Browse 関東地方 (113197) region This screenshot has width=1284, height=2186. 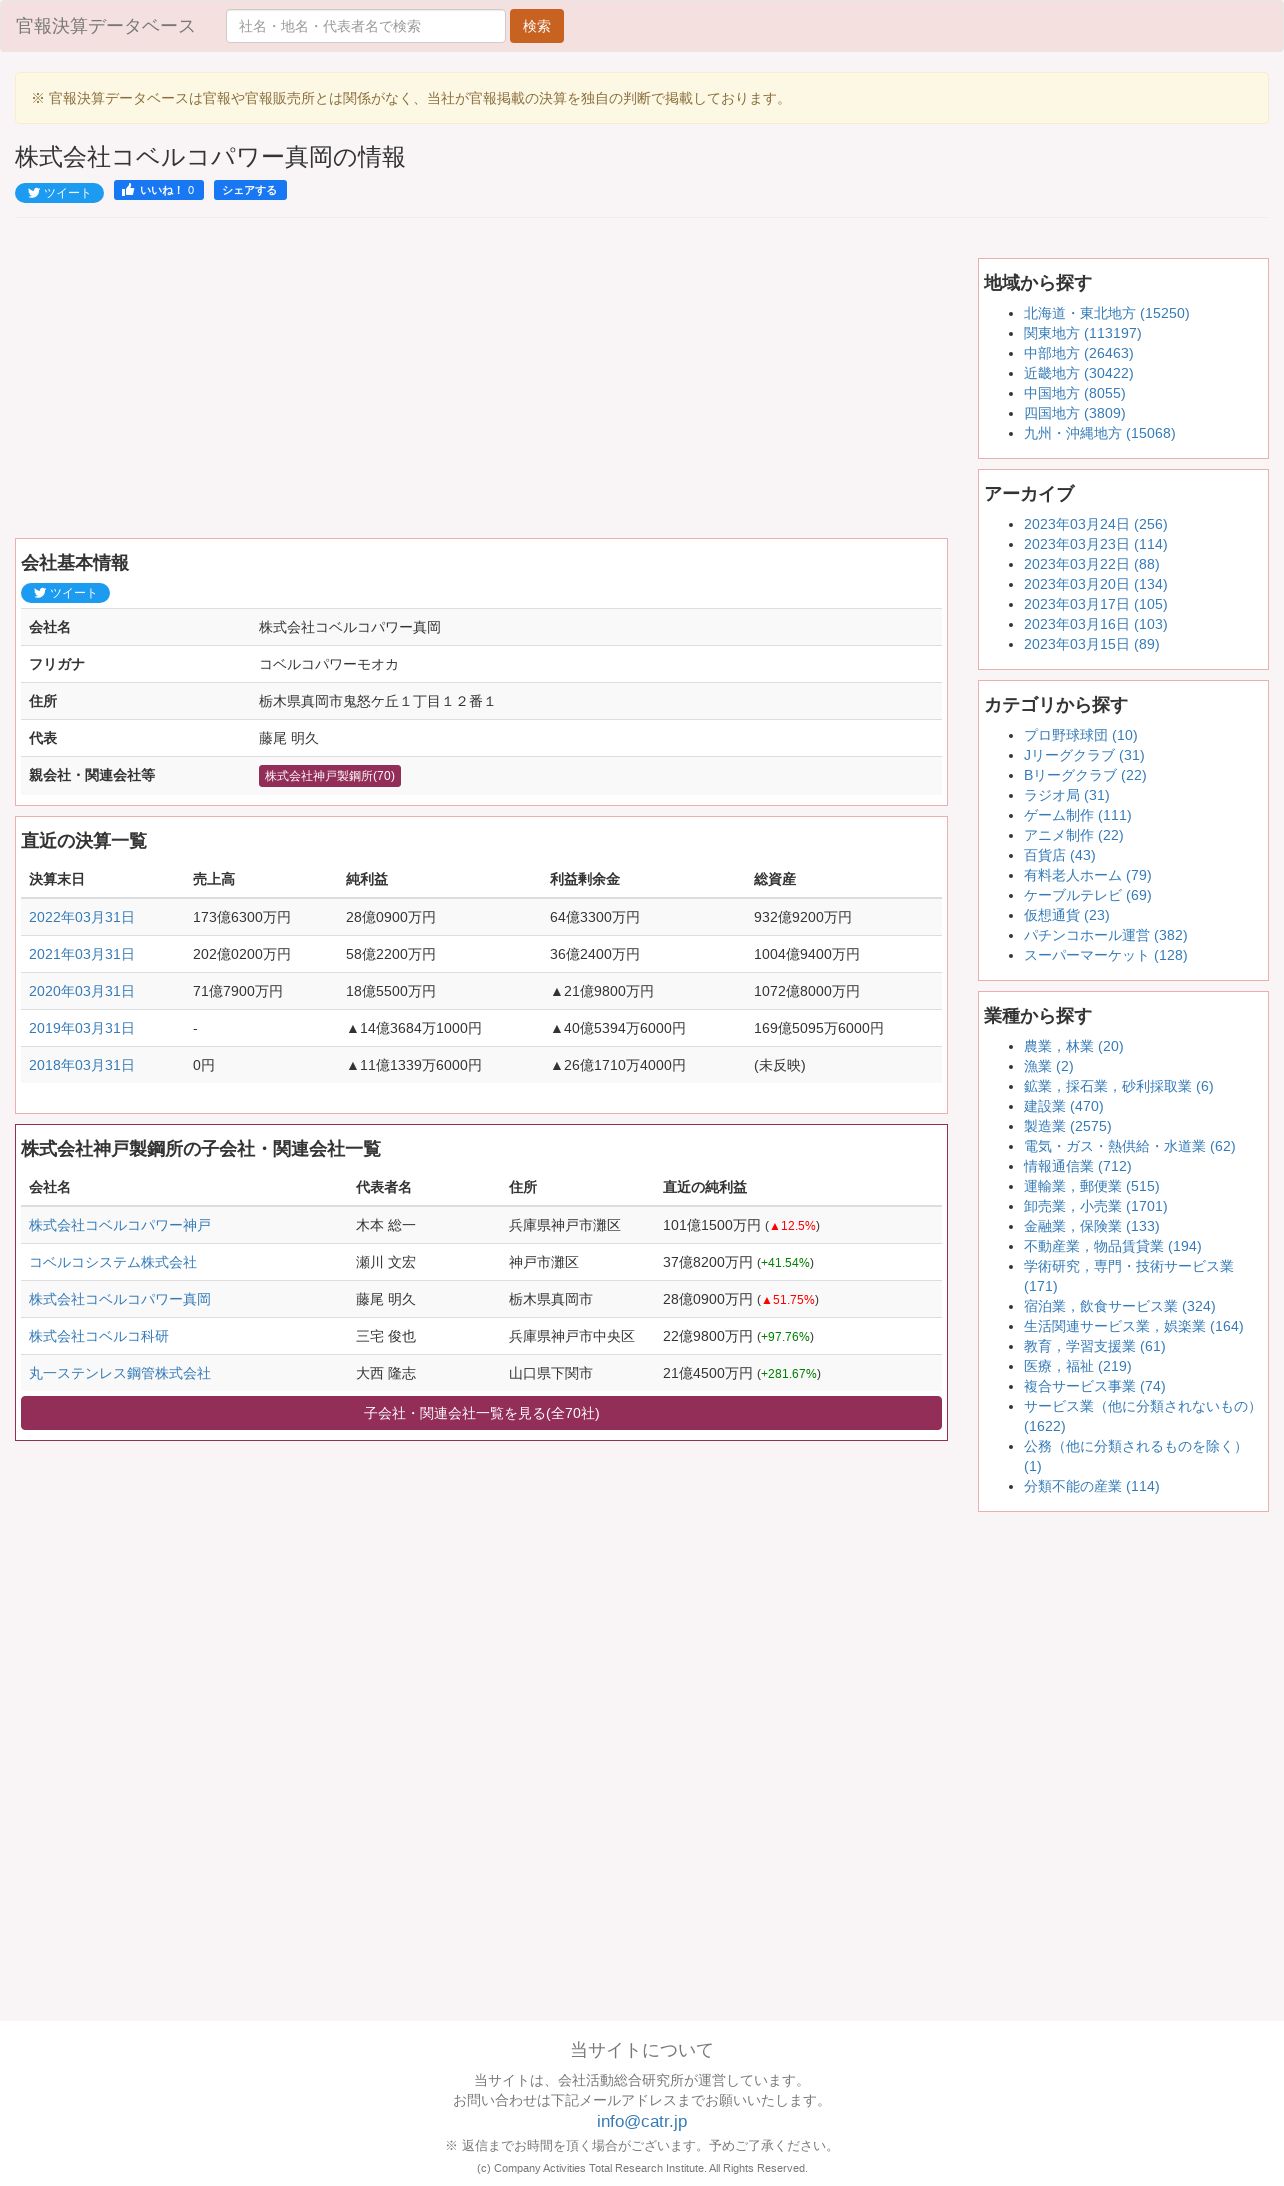click(1082, 333)
